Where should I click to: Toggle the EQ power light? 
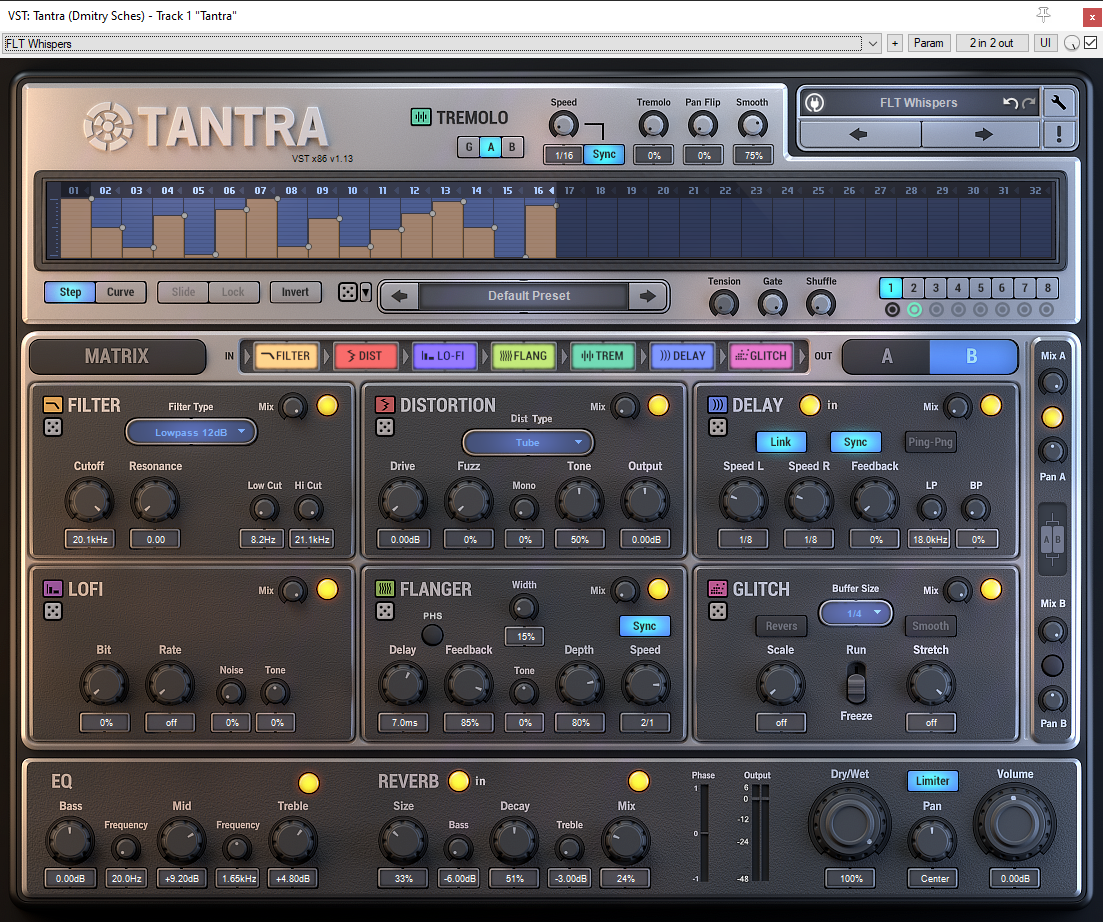(x=309, y=783)
